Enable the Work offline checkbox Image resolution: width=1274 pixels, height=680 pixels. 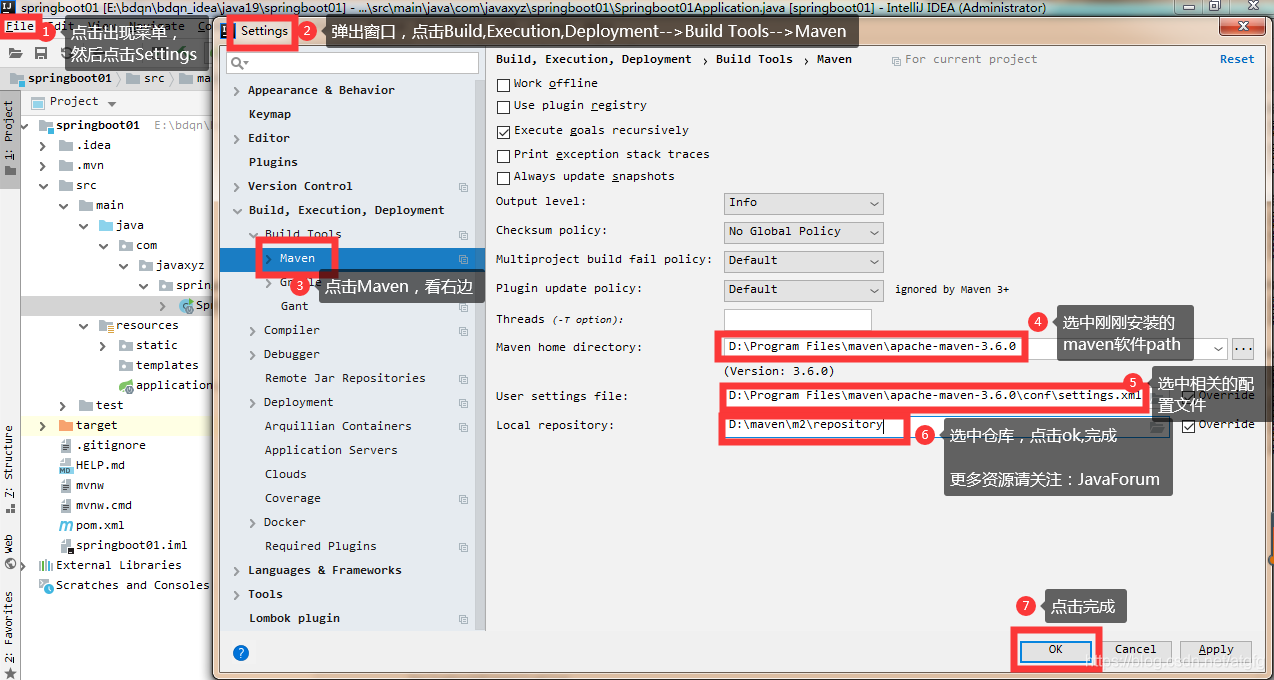click(504, 84)
